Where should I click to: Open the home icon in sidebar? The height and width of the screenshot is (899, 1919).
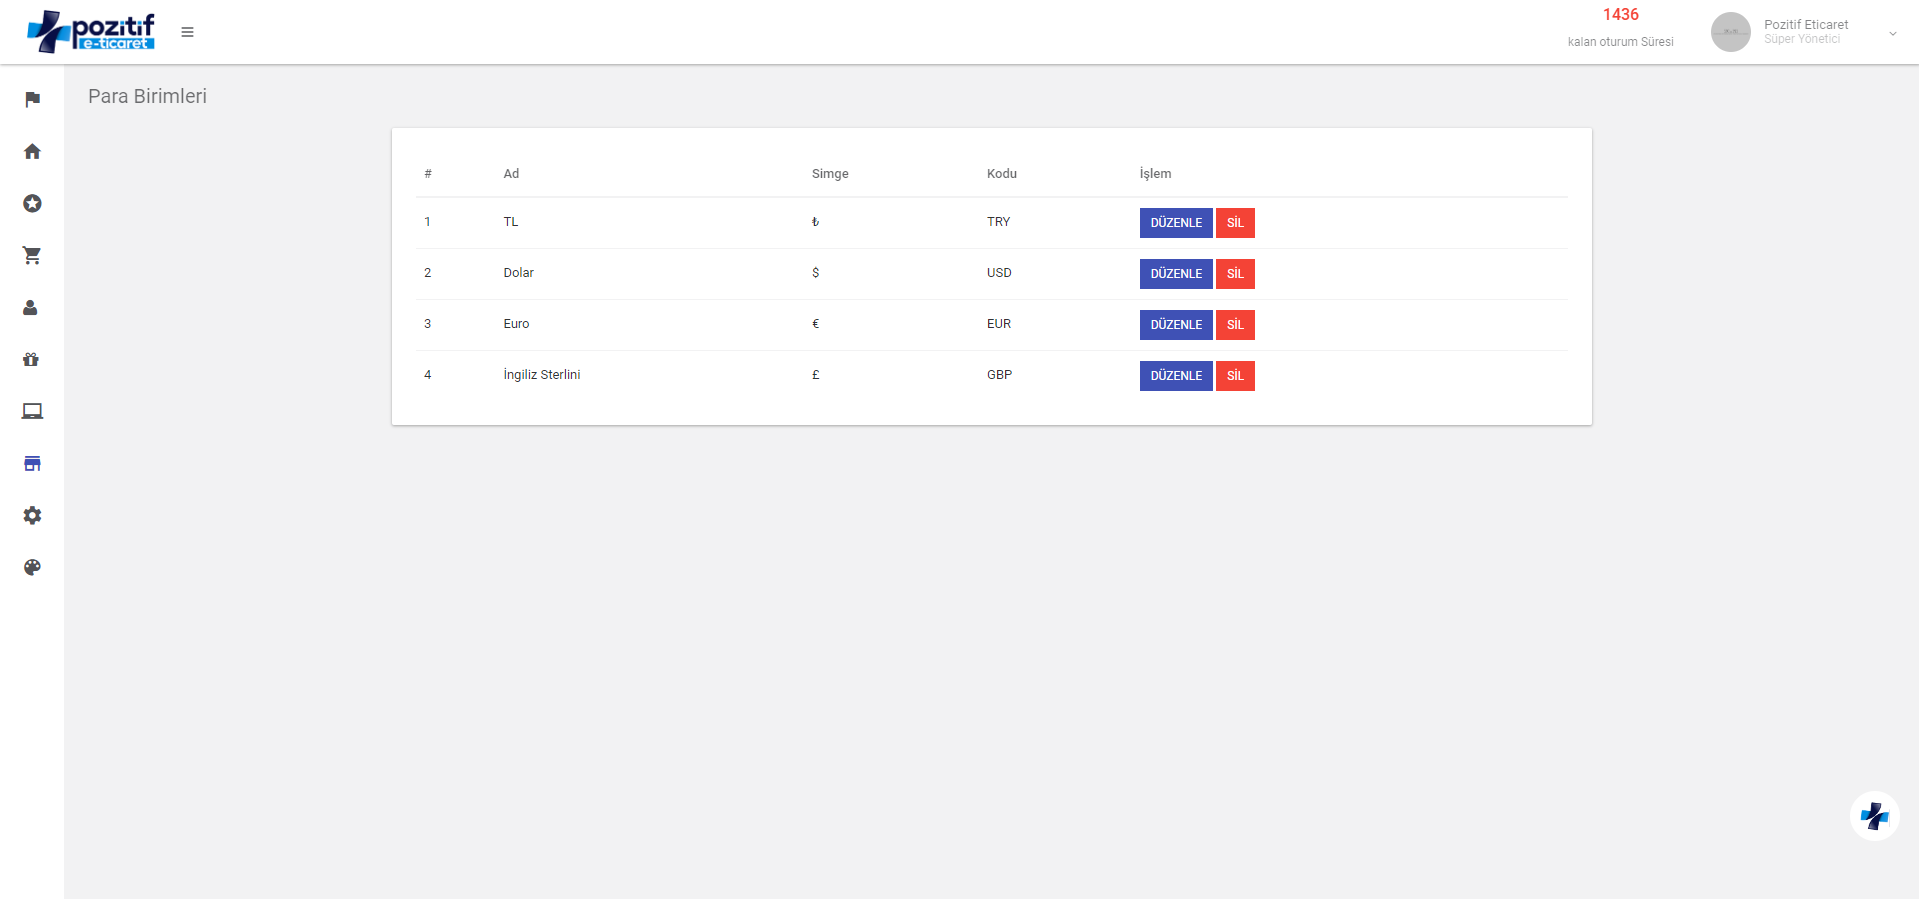(32, 151)
